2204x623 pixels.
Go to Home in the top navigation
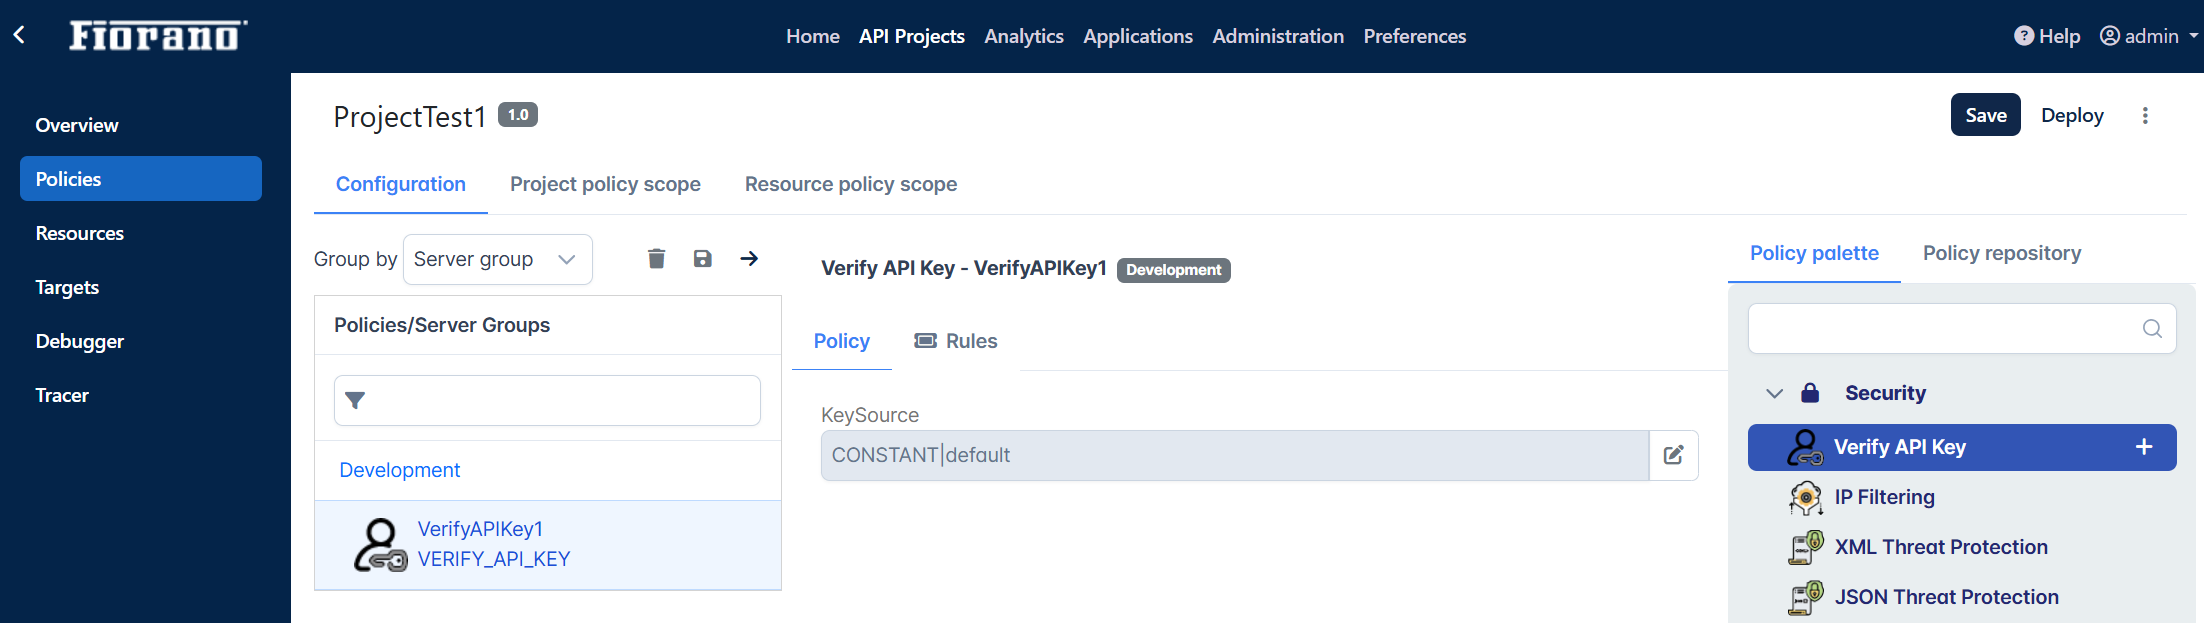813,36
